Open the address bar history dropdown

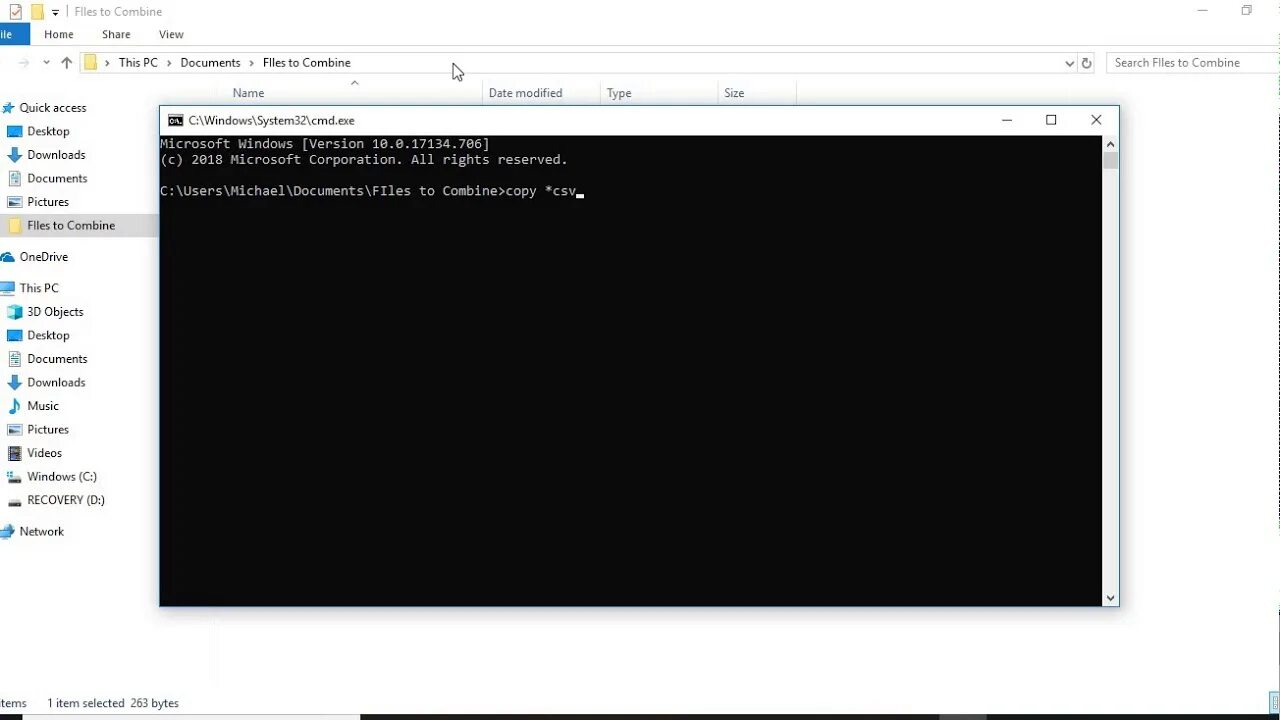[x=1069, y=63]
